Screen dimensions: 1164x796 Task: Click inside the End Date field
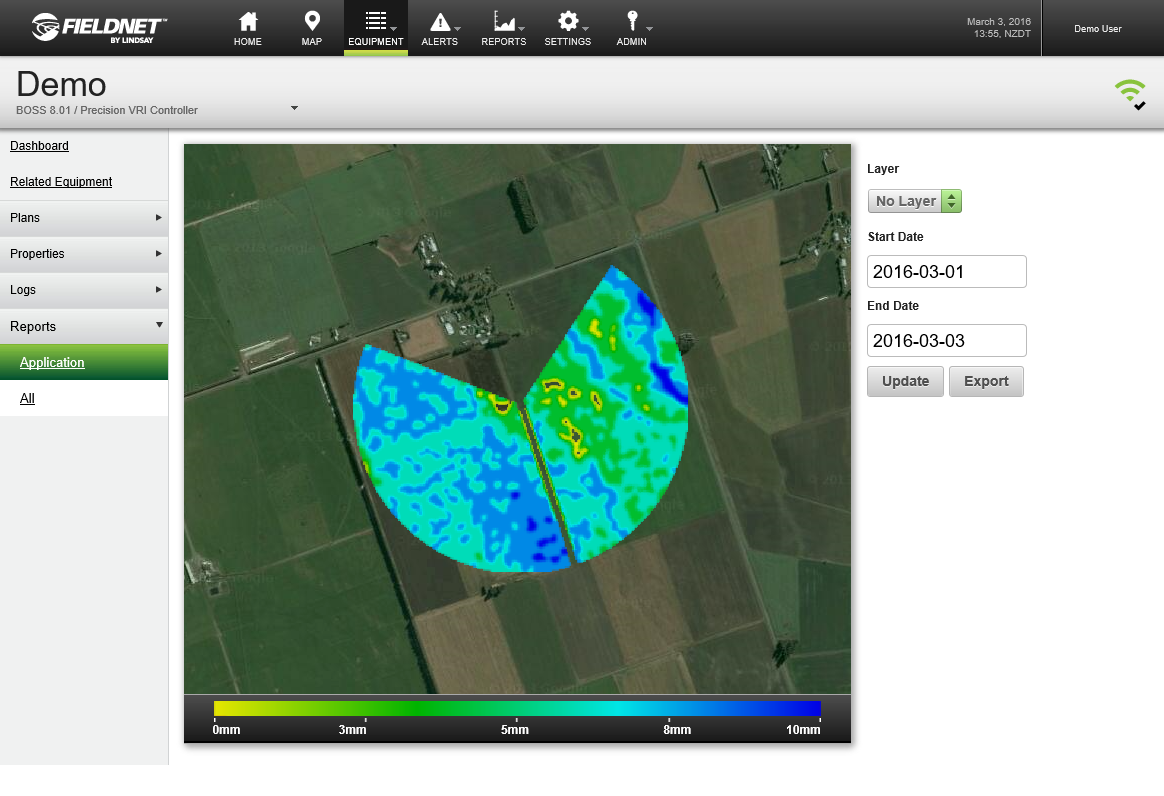pyautogui.click(x=946, y=340)
